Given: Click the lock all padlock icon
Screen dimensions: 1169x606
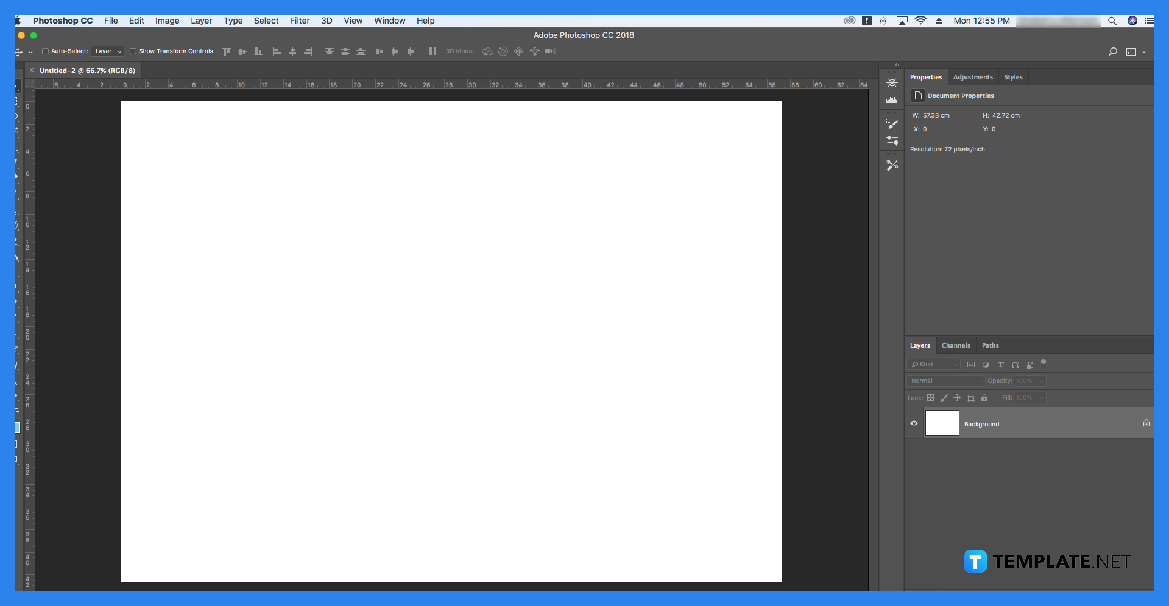Looking at the screenshot, I should click(984, 397).
